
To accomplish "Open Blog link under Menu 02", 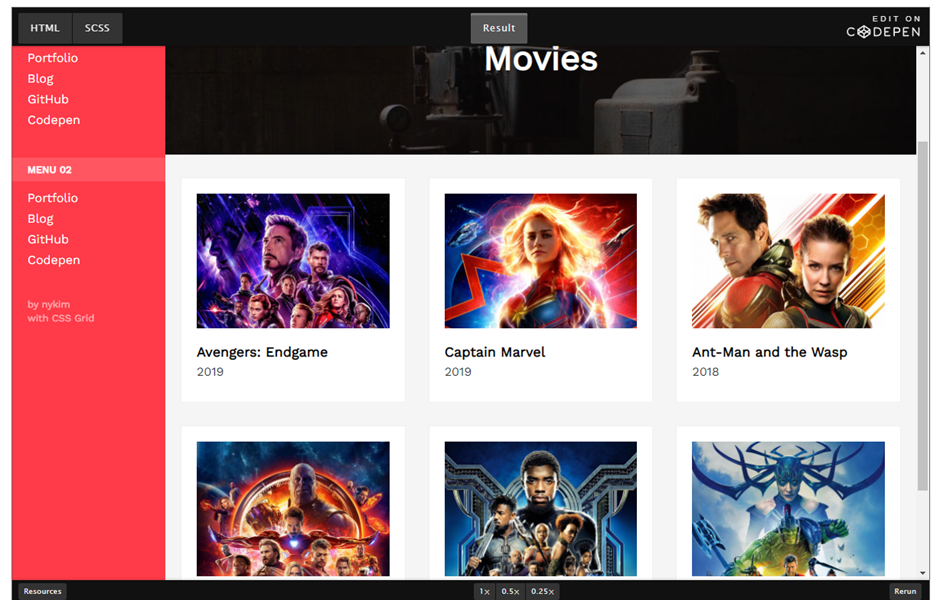I will (x=40, y=219).
